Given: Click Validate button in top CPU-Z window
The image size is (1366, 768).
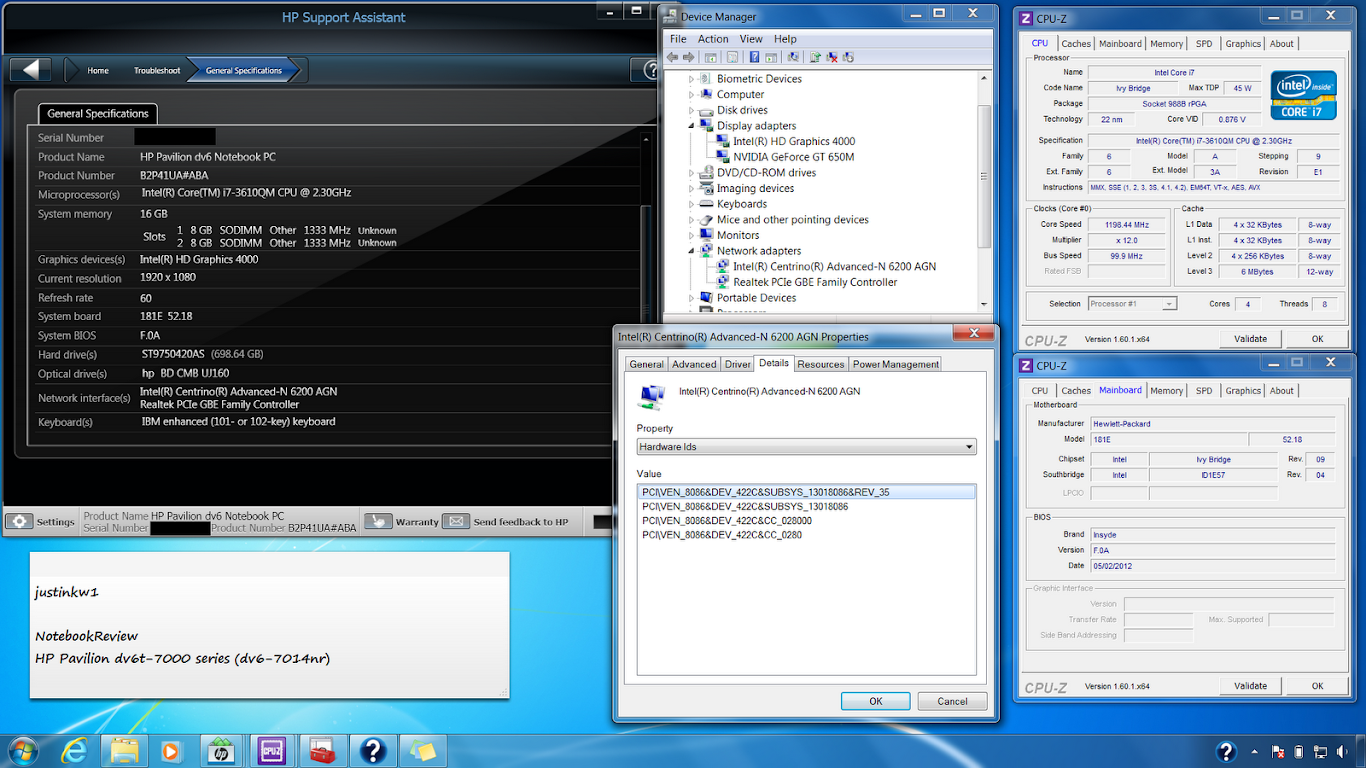Looking at the screenshot, I should pyautogui.click(x=1250, y=339).
